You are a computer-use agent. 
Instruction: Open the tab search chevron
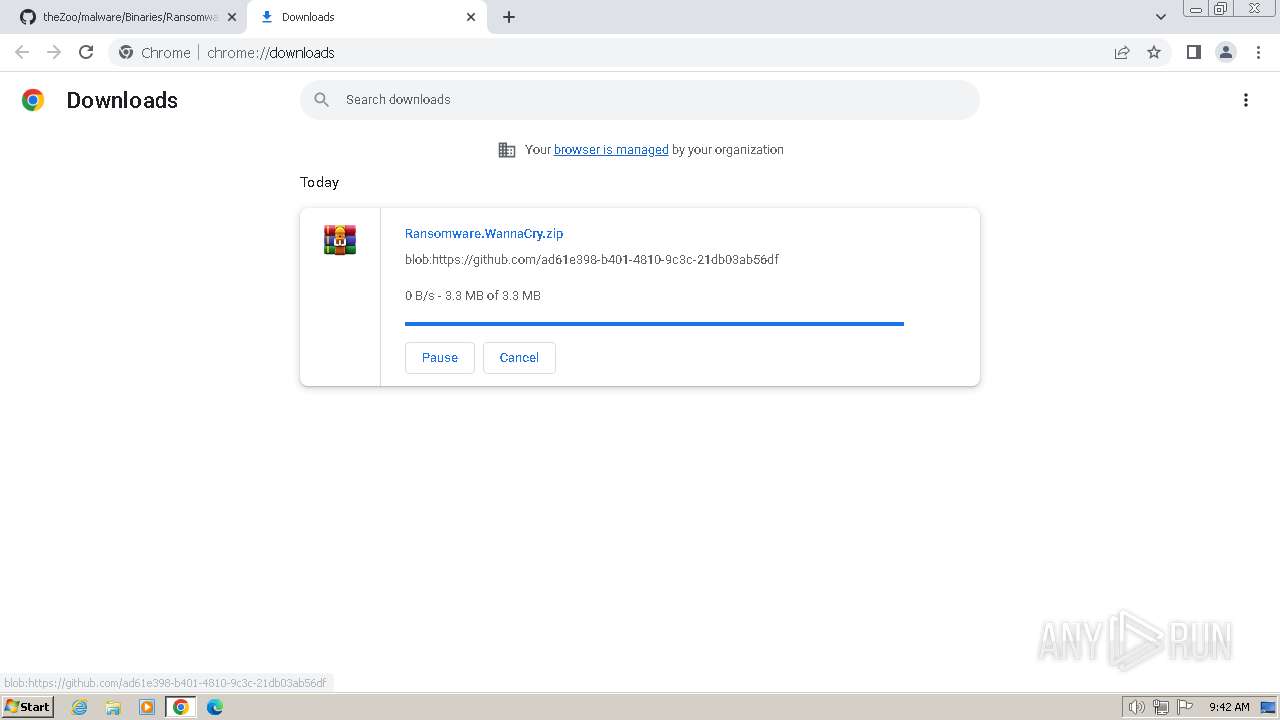[1161, 17]
